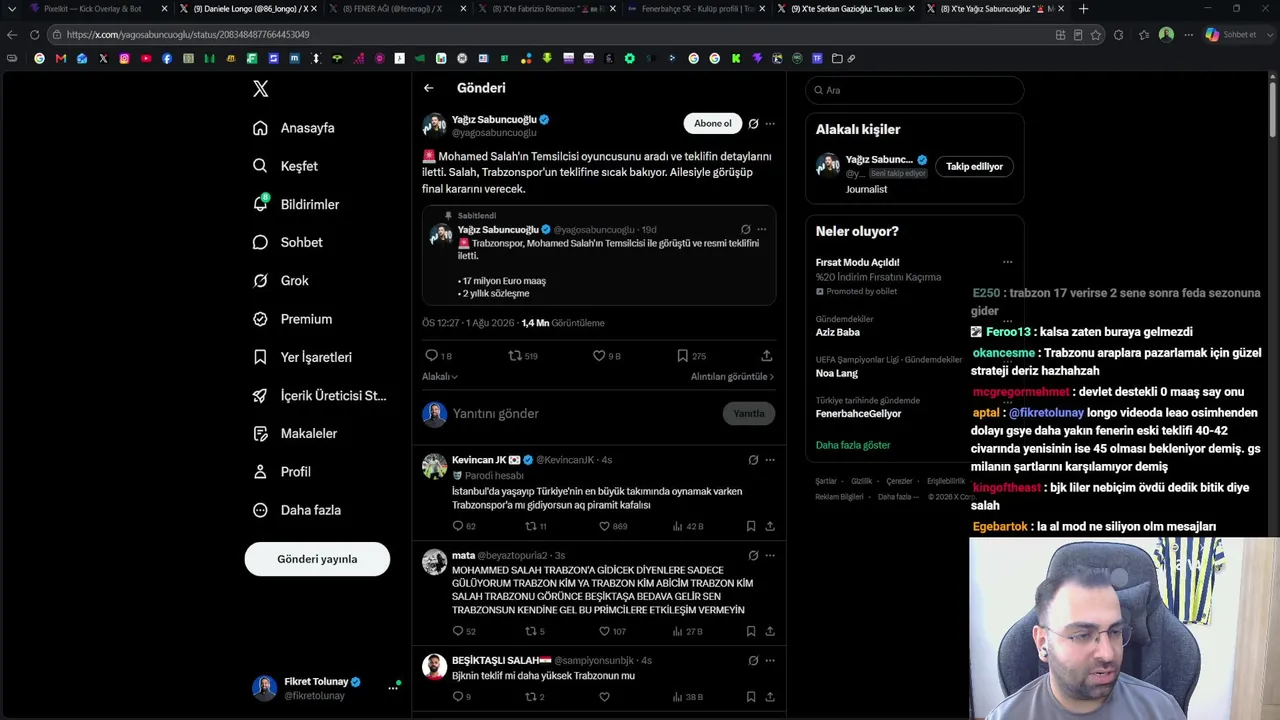Click the Abone ol subscribe button
The height and width of the screenshot is (720, 1280).
point(713,123)
